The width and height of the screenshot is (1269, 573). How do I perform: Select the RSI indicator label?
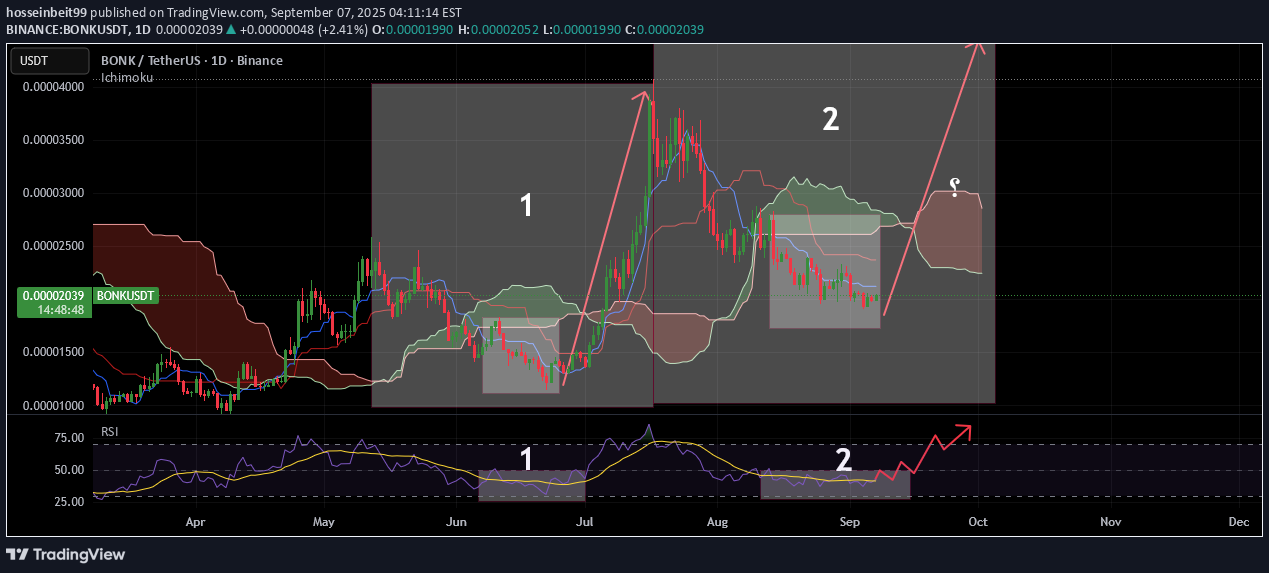click(109, 431)
